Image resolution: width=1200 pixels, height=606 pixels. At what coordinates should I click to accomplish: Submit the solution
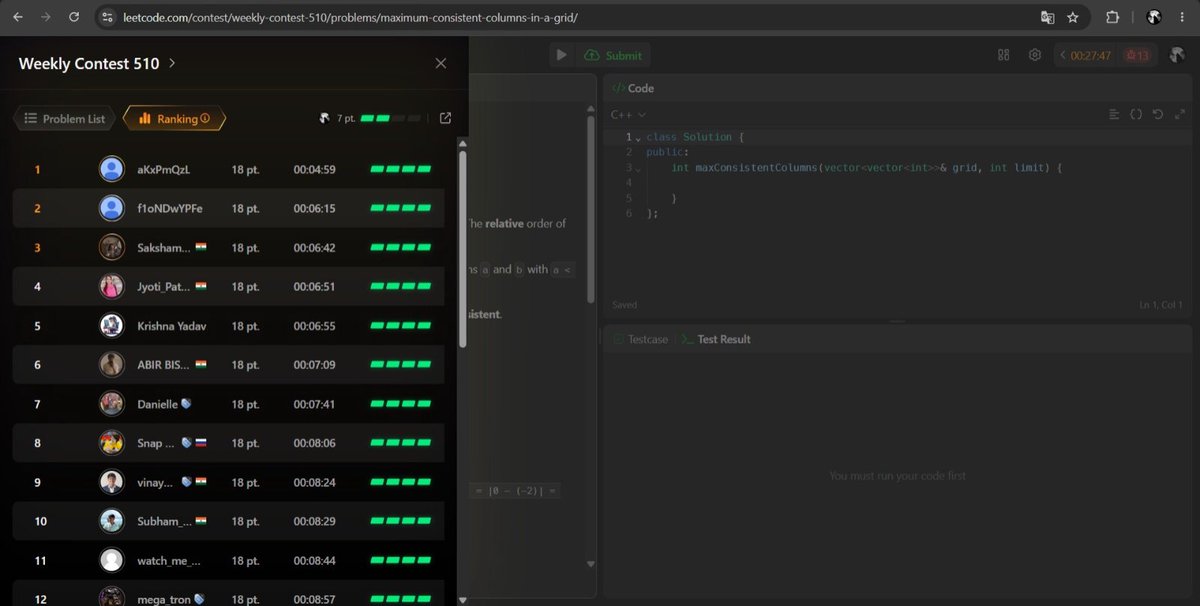[614, 55]
